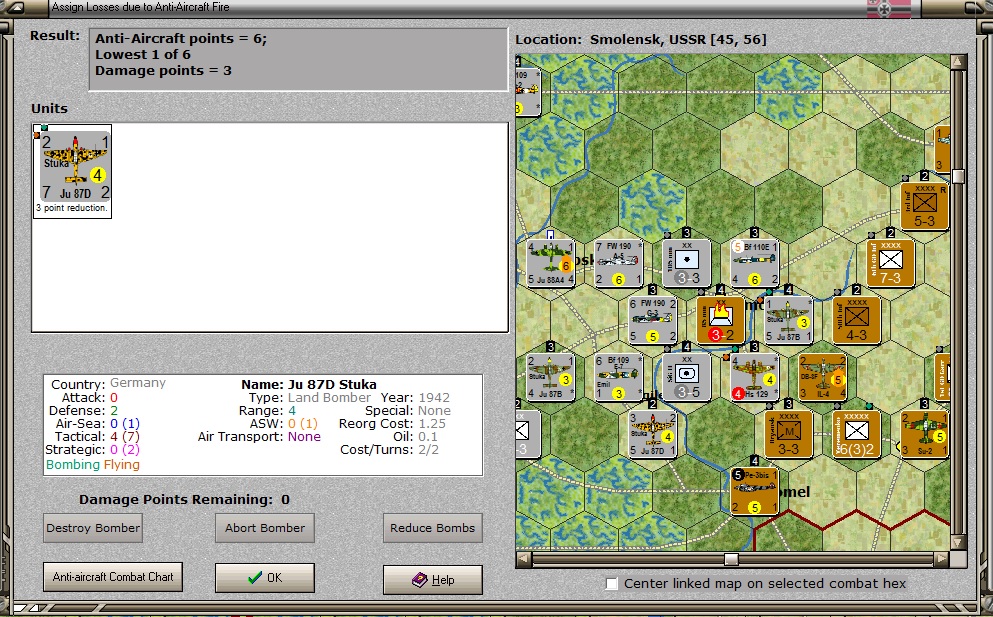This screenshot has width=993, height=617.
Task: Click the FW 190 G-3 counter
Action: [x=653, y=320]
